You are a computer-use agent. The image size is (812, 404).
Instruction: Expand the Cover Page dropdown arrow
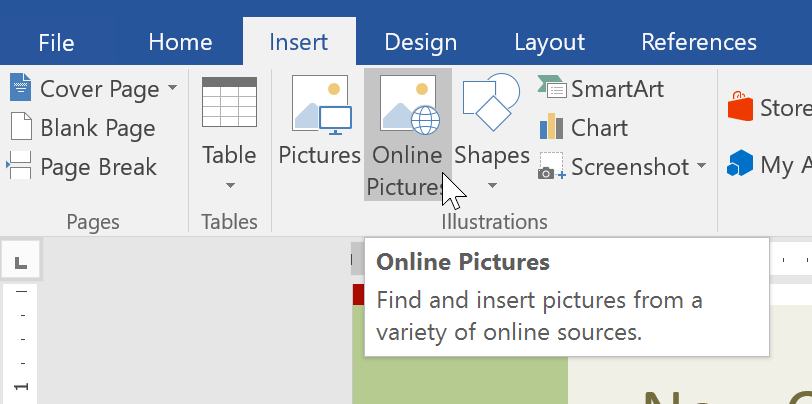tap(172, 88)
